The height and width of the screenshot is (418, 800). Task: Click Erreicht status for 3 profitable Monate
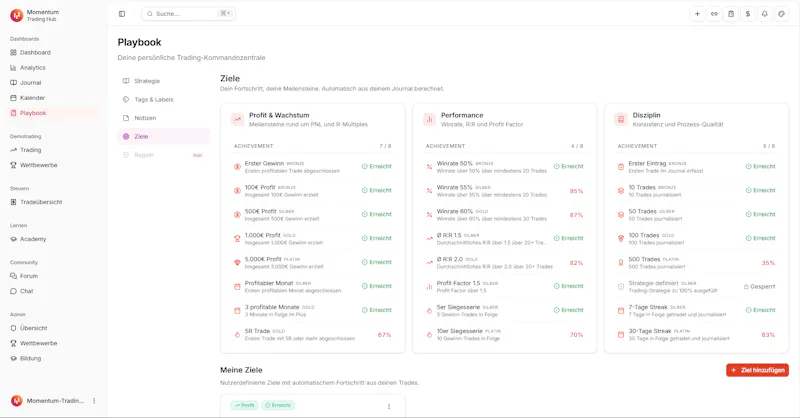pos(377,310)
